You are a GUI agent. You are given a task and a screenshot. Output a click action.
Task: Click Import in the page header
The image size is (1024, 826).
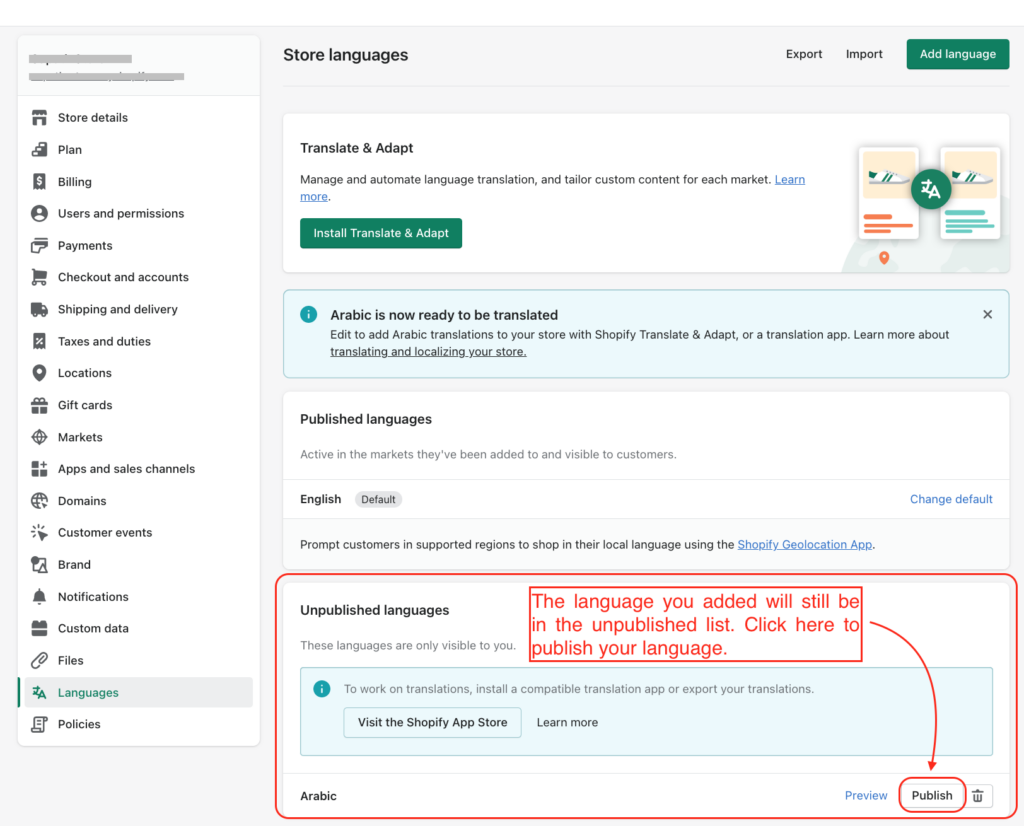tap(864, 54)
